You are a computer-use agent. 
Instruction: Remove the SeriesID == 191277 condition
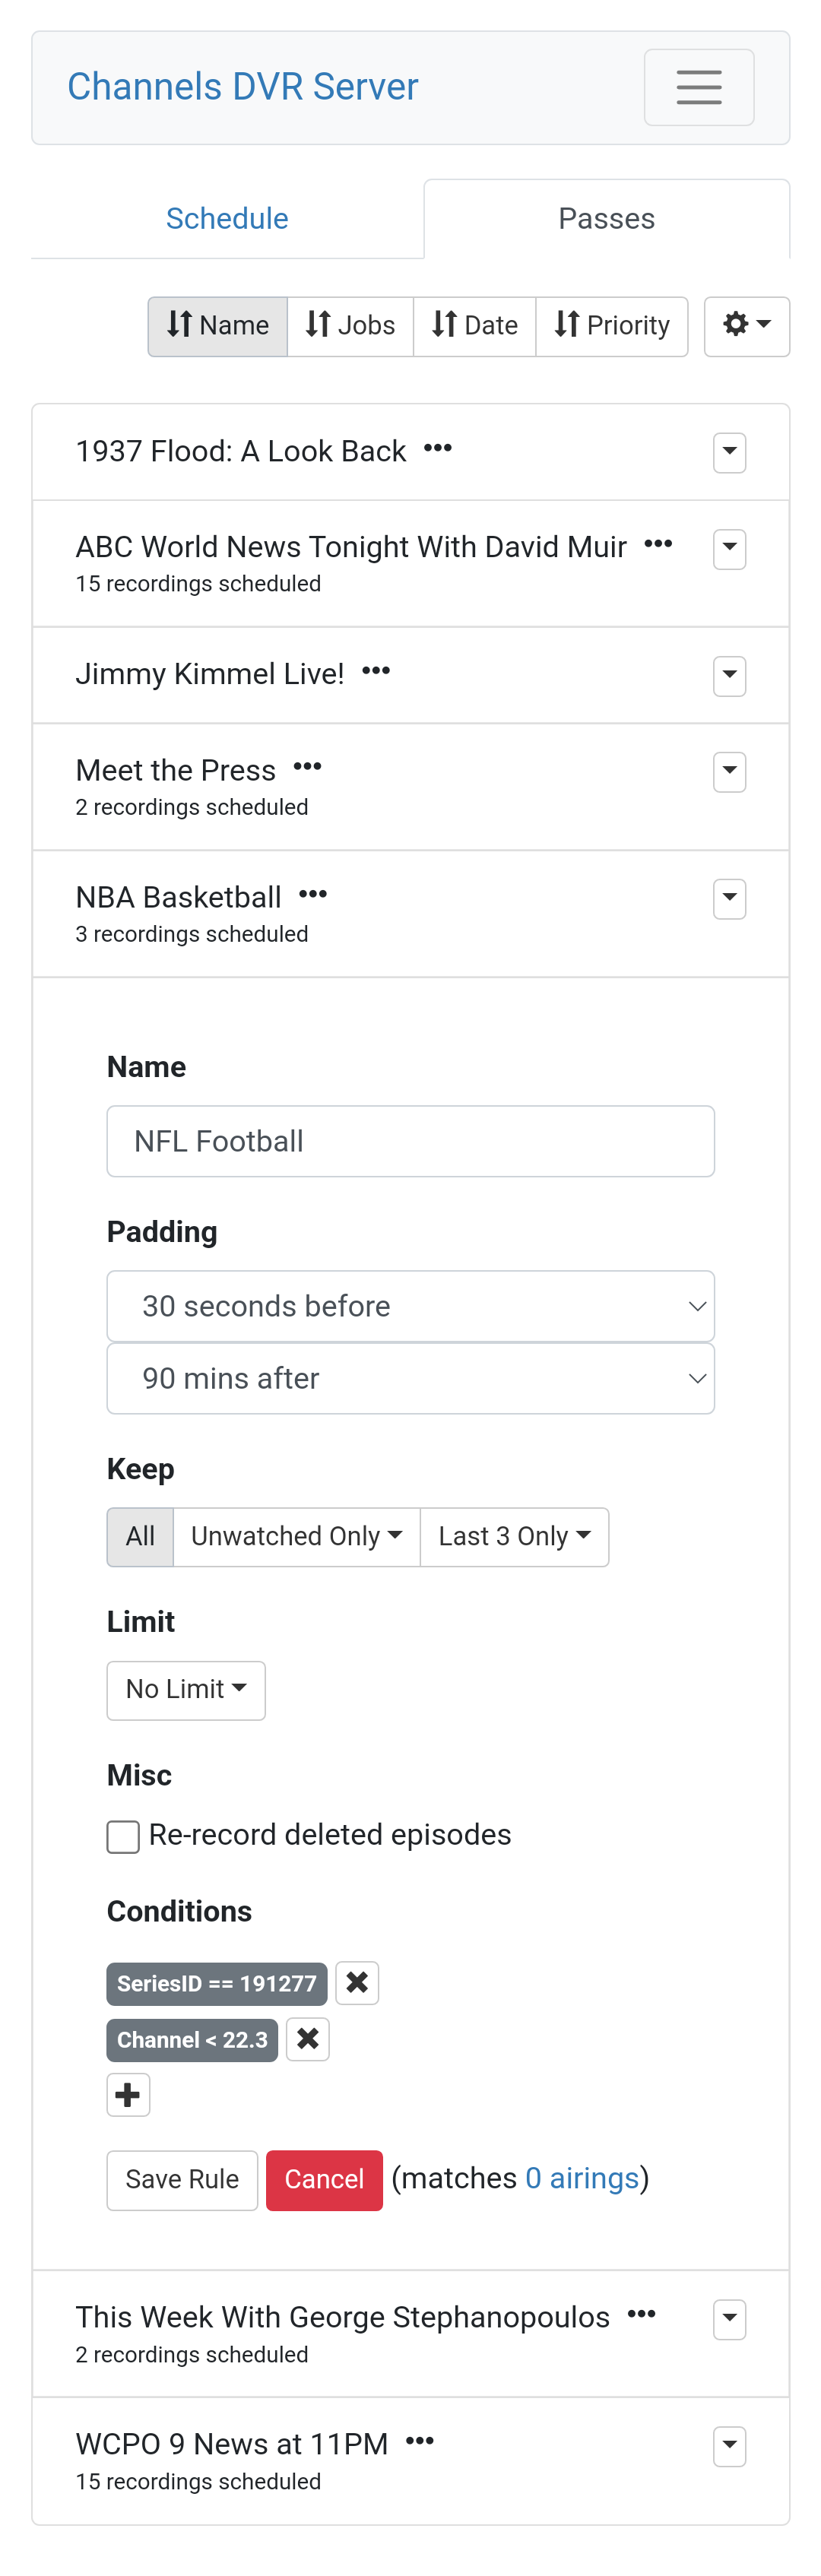(x=357, y=1983)
